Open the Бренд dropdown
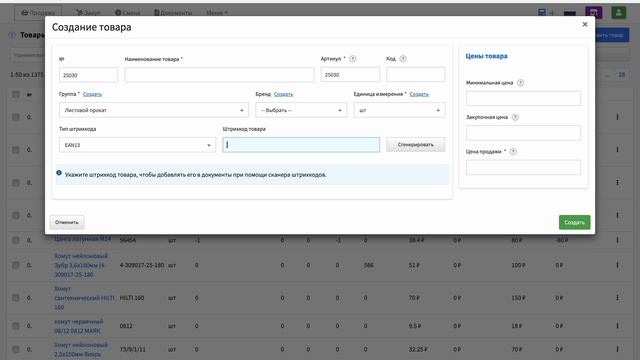The height and width of the screenshot is (360, 640). click(301, 110)
